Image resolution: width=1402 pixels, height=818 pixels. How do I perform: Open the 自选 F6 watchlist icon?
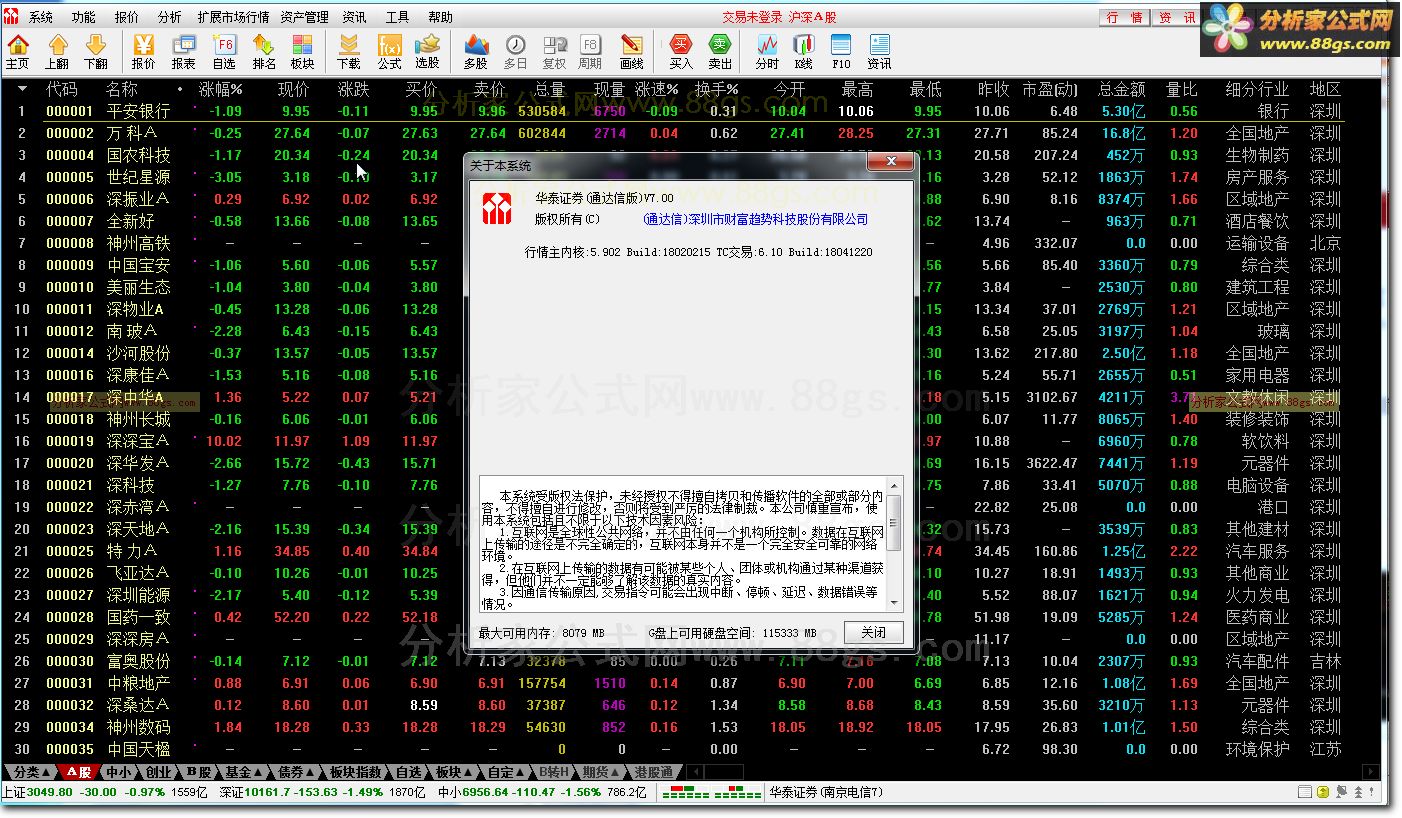pos(224,52)
